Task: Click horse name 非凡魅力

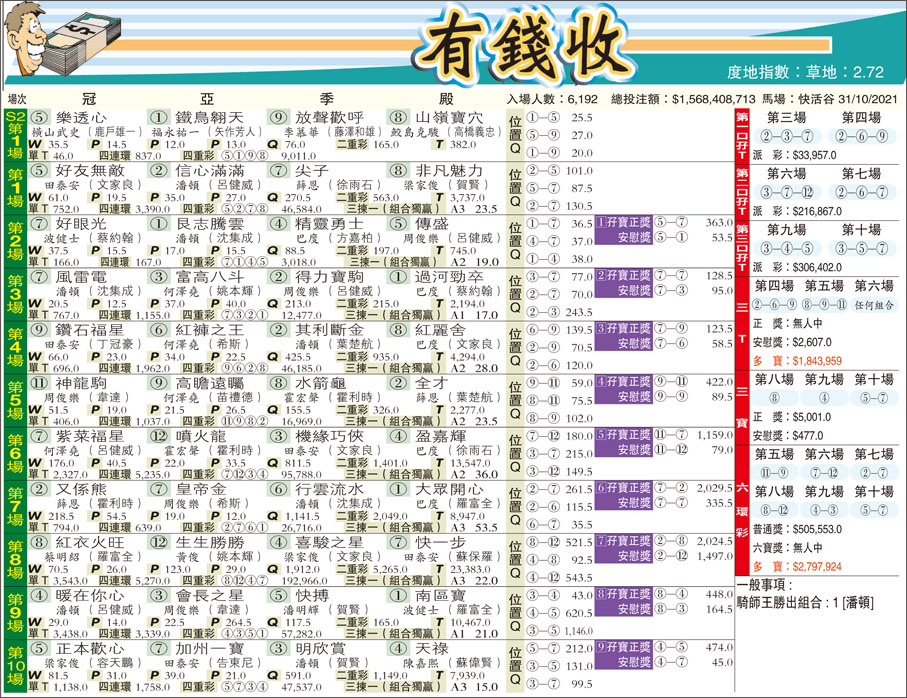Action: click(x=449, y=171)
